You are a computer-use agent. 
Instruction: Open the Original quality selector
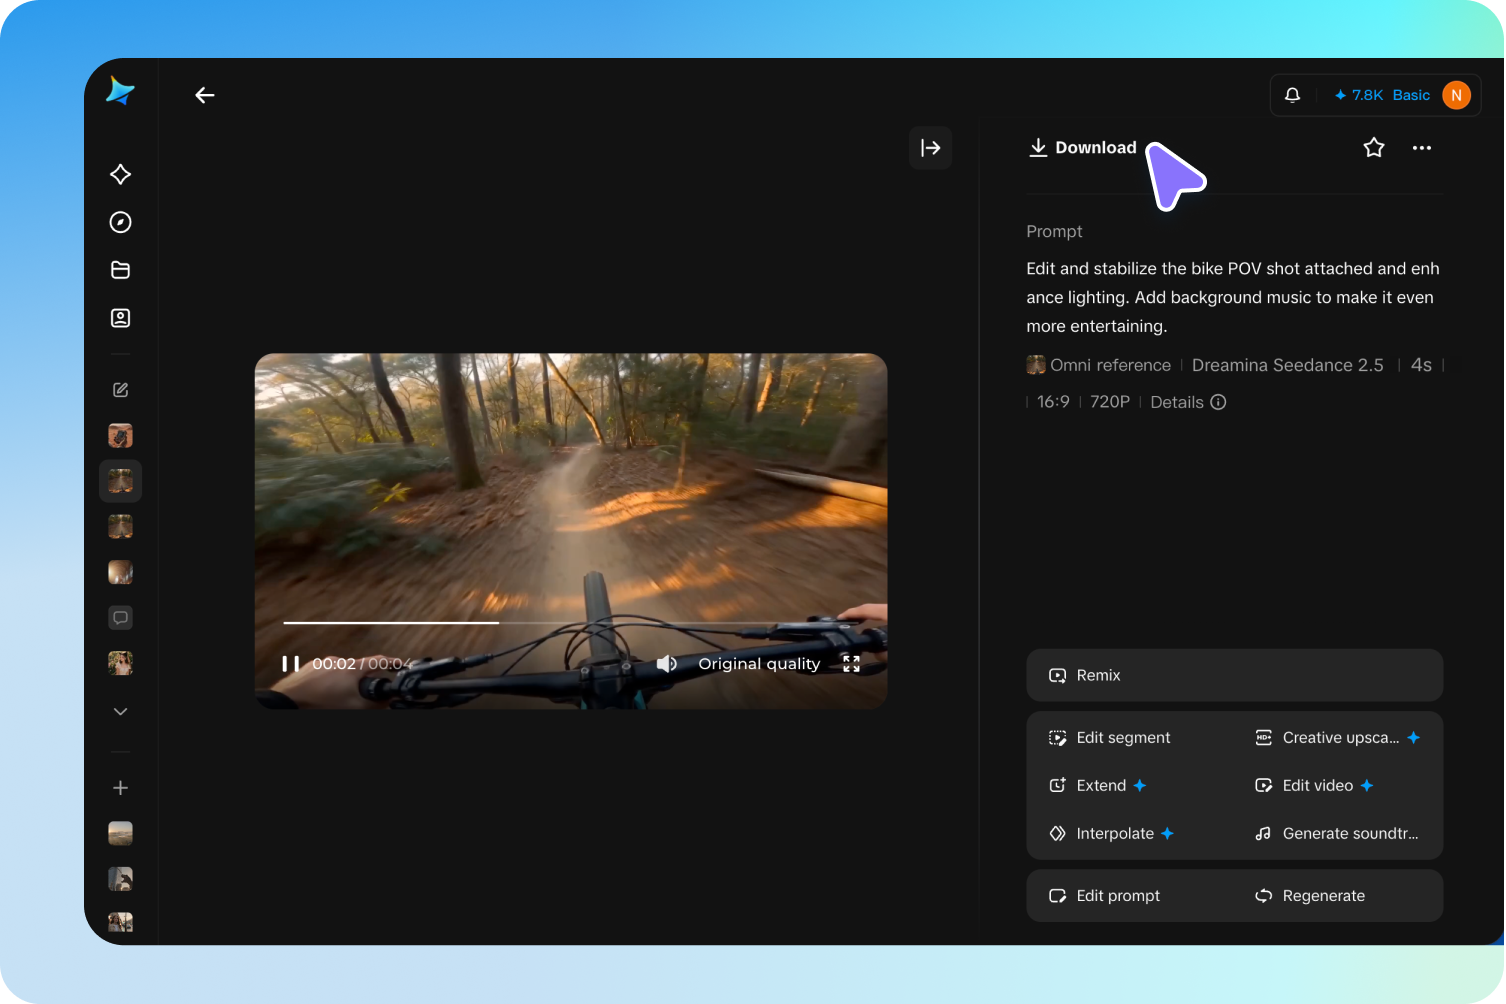pos(759,664)
